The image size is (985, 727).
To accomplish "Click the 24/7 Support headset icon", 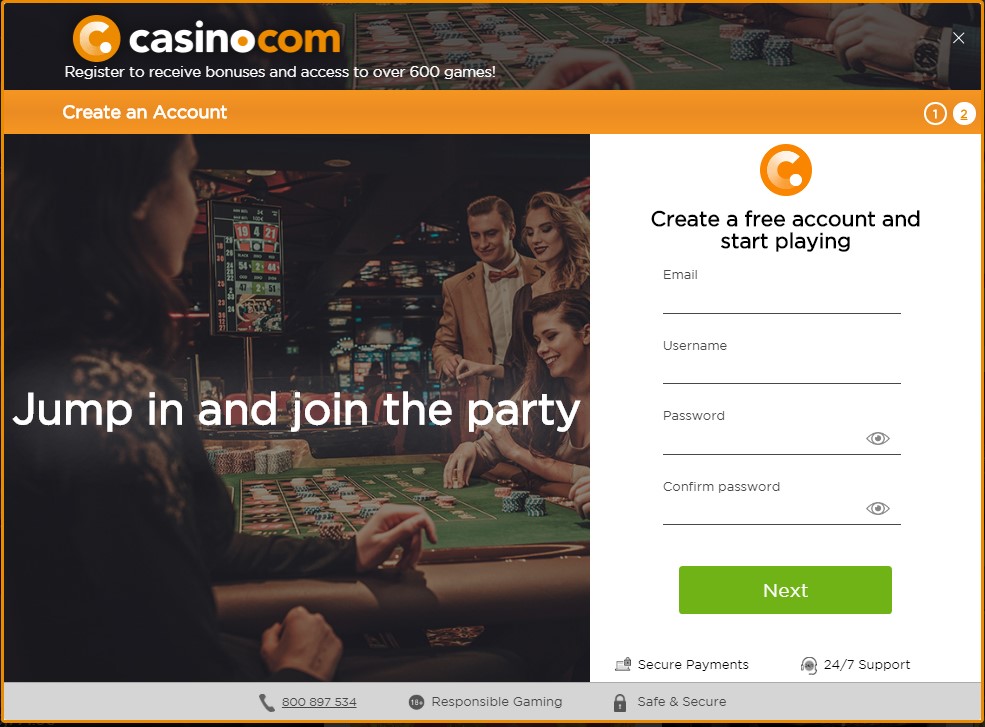I will (x=809, y=665).
